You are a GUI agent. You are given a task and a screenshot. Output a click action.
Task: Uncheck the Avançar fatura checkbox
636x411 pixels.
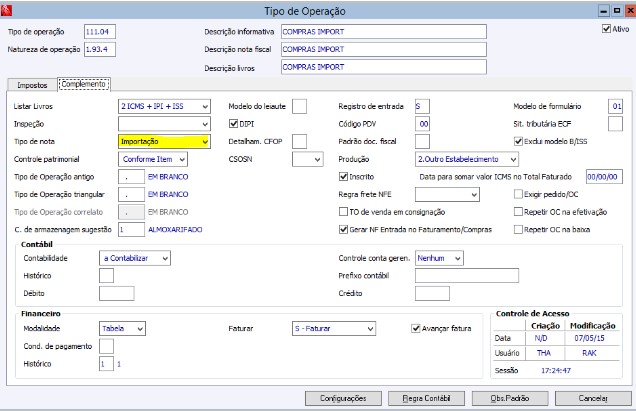[416, 327]
